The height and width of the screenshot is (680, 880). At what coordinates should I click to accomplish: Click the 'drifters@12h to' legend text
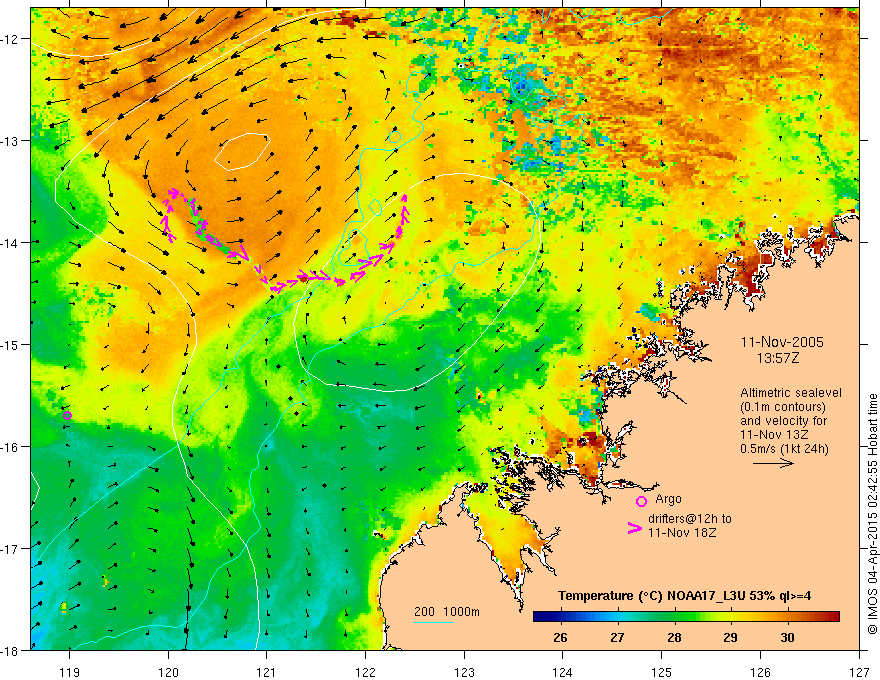[690, 519]
